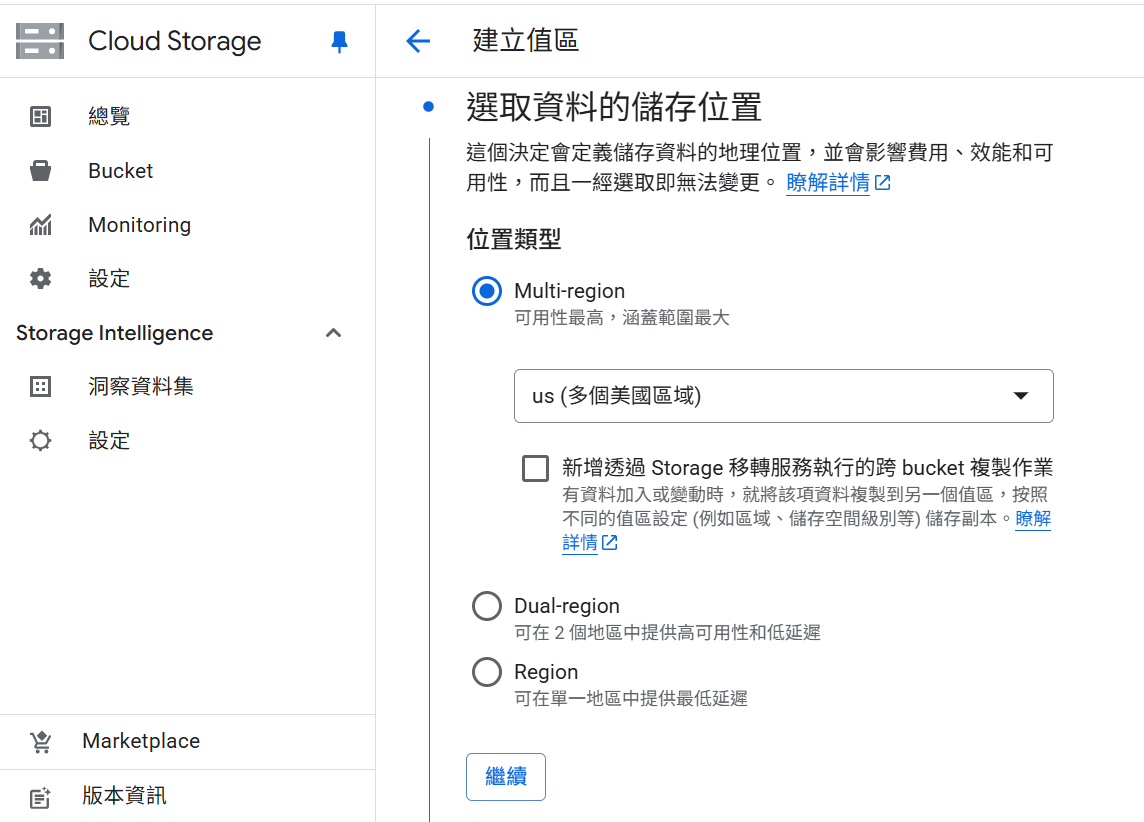Image resolution: width=1144 pixels, height=822 pixels.
Task: Click the Bucket sidebar icon
Action: 40,170
